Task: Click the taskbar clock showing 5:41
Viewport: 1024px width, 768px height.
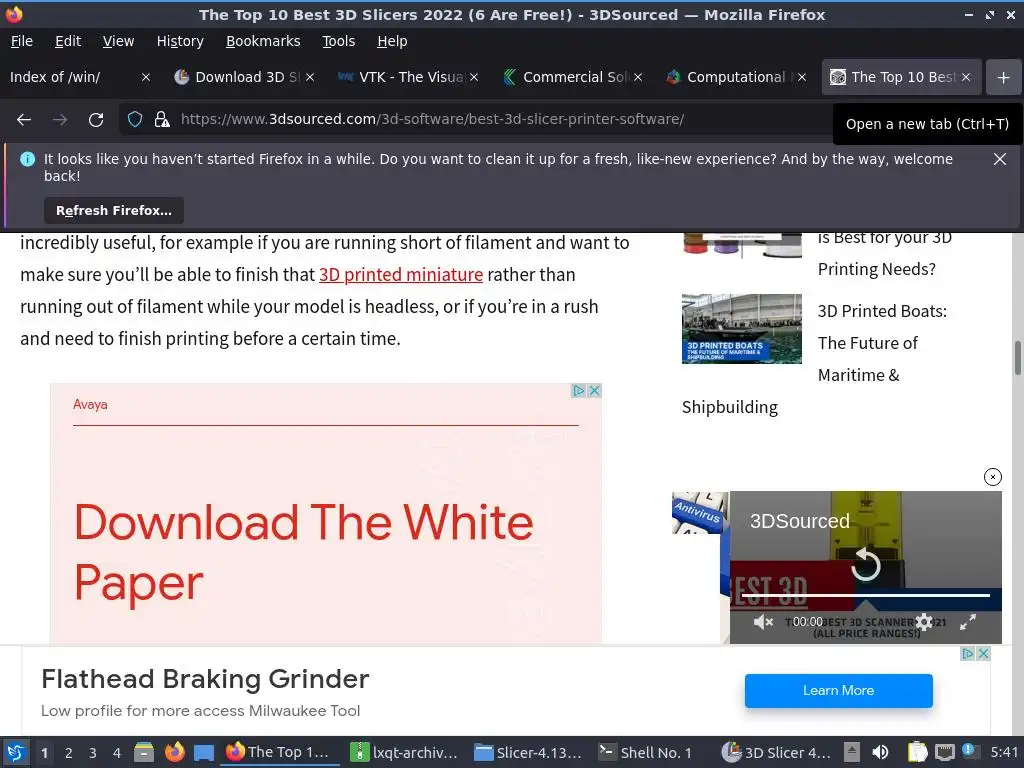Action: [1004, 752]
